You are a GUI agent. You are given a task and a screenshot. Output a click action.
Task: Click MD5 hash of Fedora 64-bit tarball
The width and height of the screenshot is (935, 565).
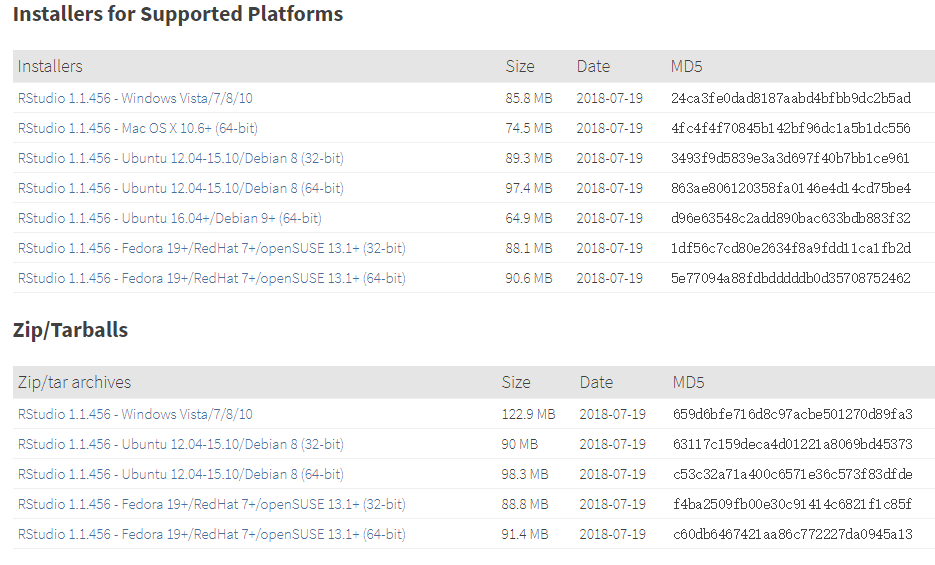pyautogui.click(x=792, y=534)
